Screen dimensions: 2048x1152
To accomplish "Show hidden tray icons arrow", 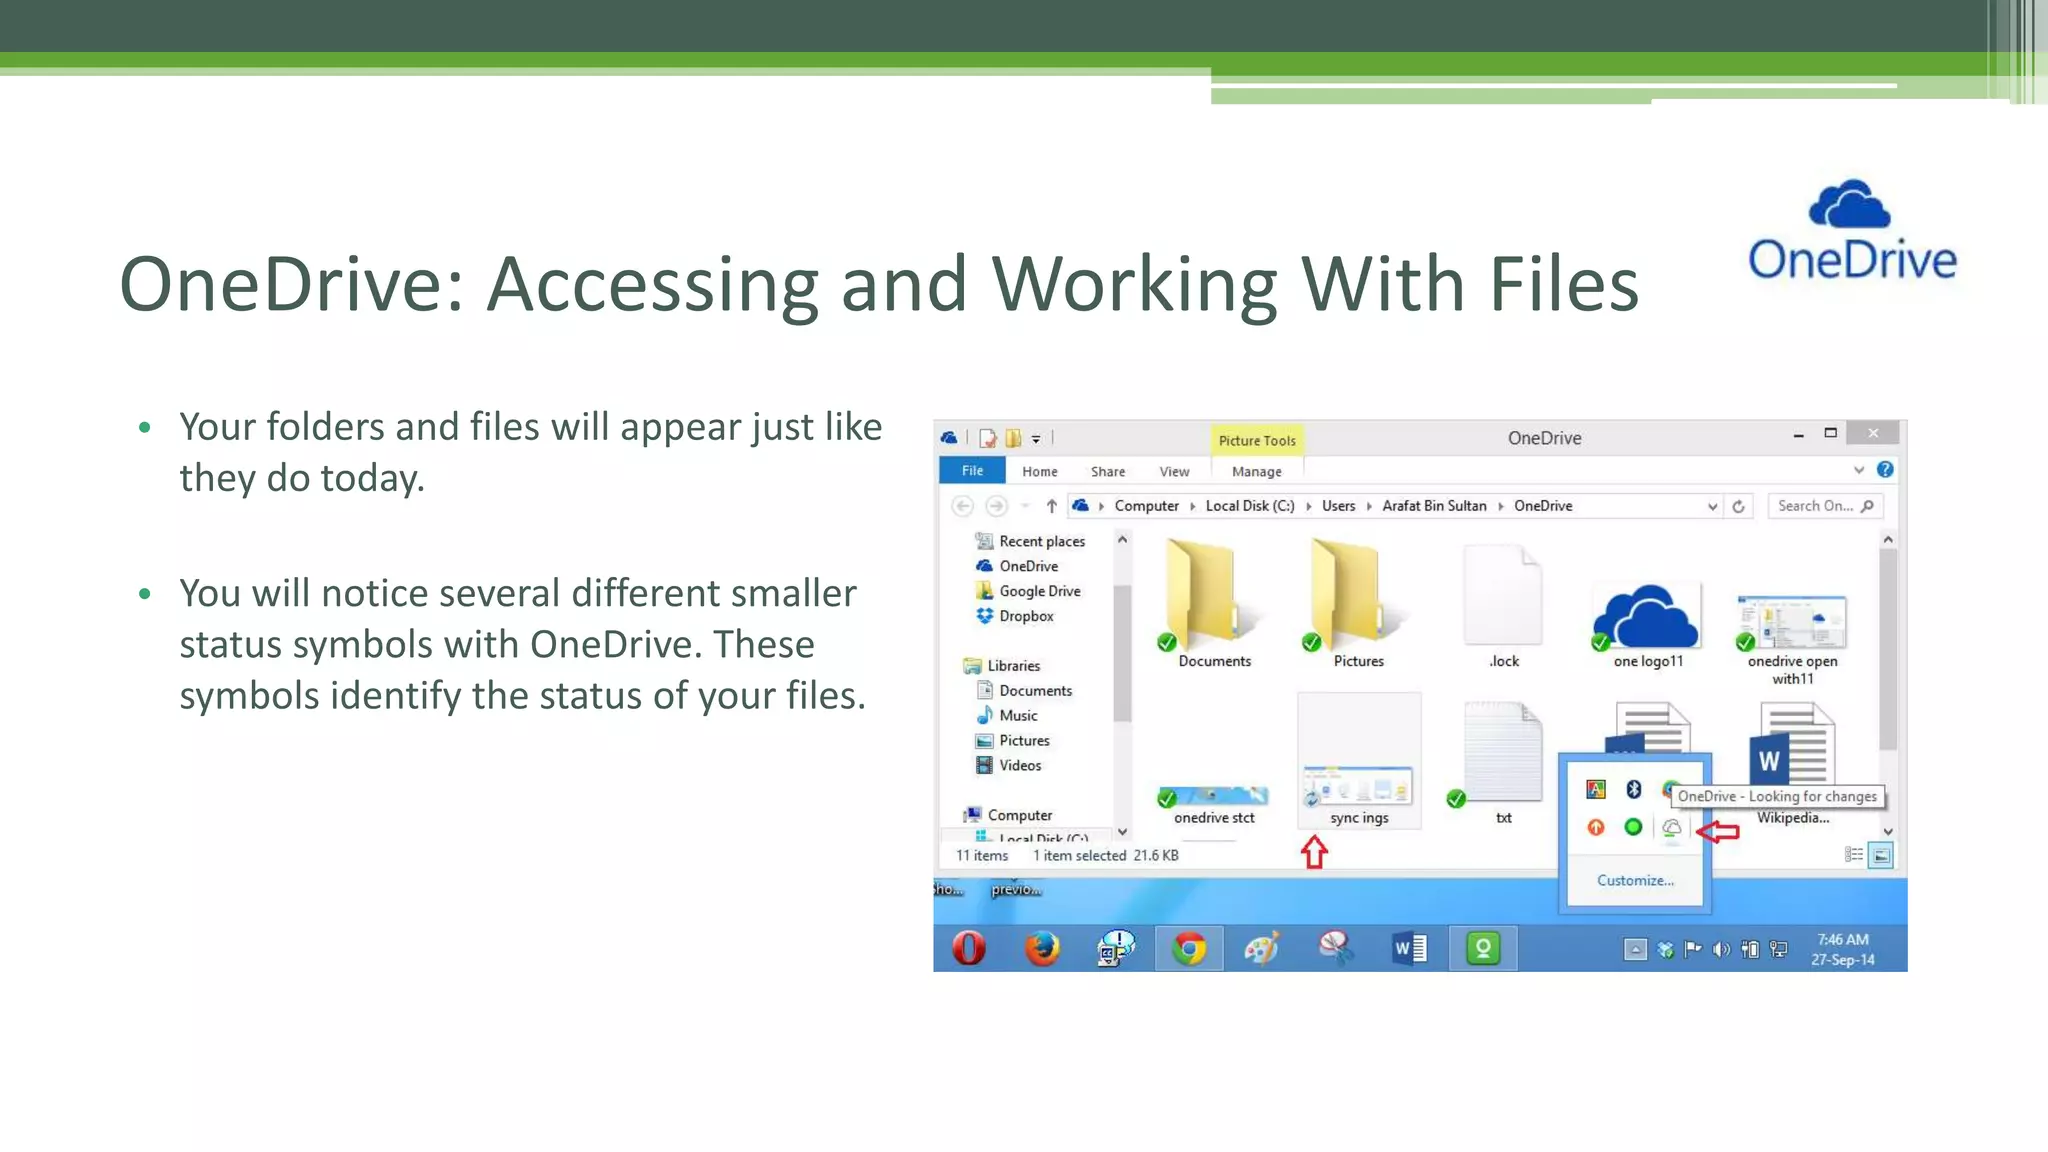I will click(x=1635, y=949).
